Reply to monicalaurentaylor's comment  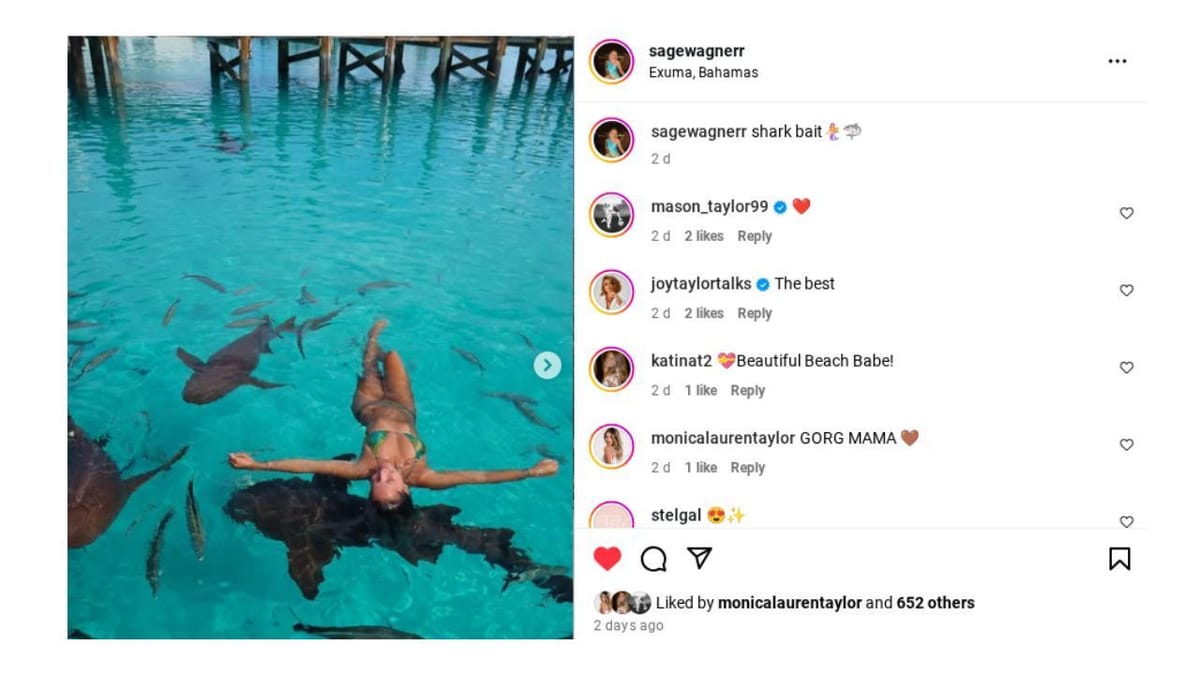[x=748, y=467]
